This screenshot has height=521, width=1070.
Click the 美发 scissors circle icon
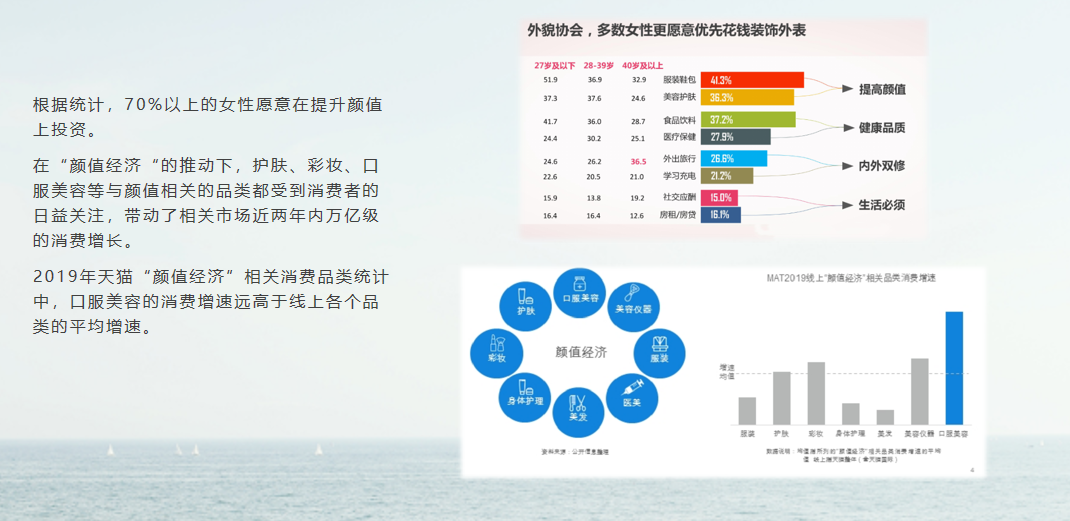(578, 412)
